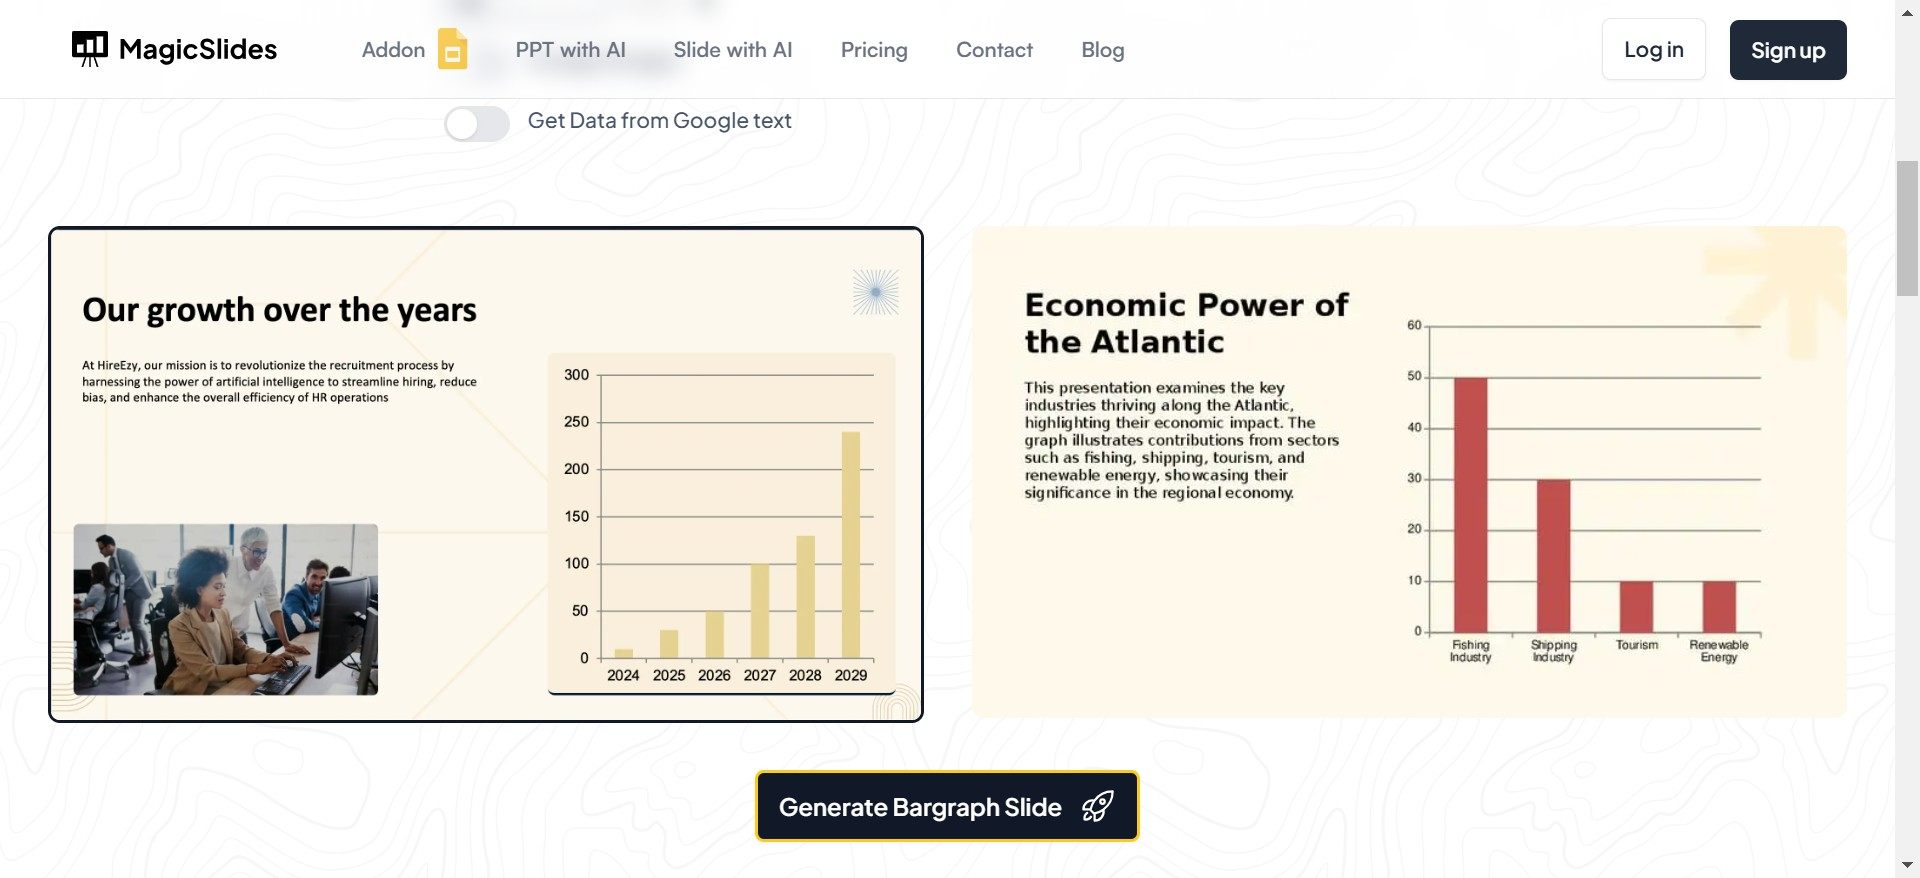This screenshot has height=878, width=1920.
Task: Click the scrollbar up arrow
Action: [x=1907, y=11]
